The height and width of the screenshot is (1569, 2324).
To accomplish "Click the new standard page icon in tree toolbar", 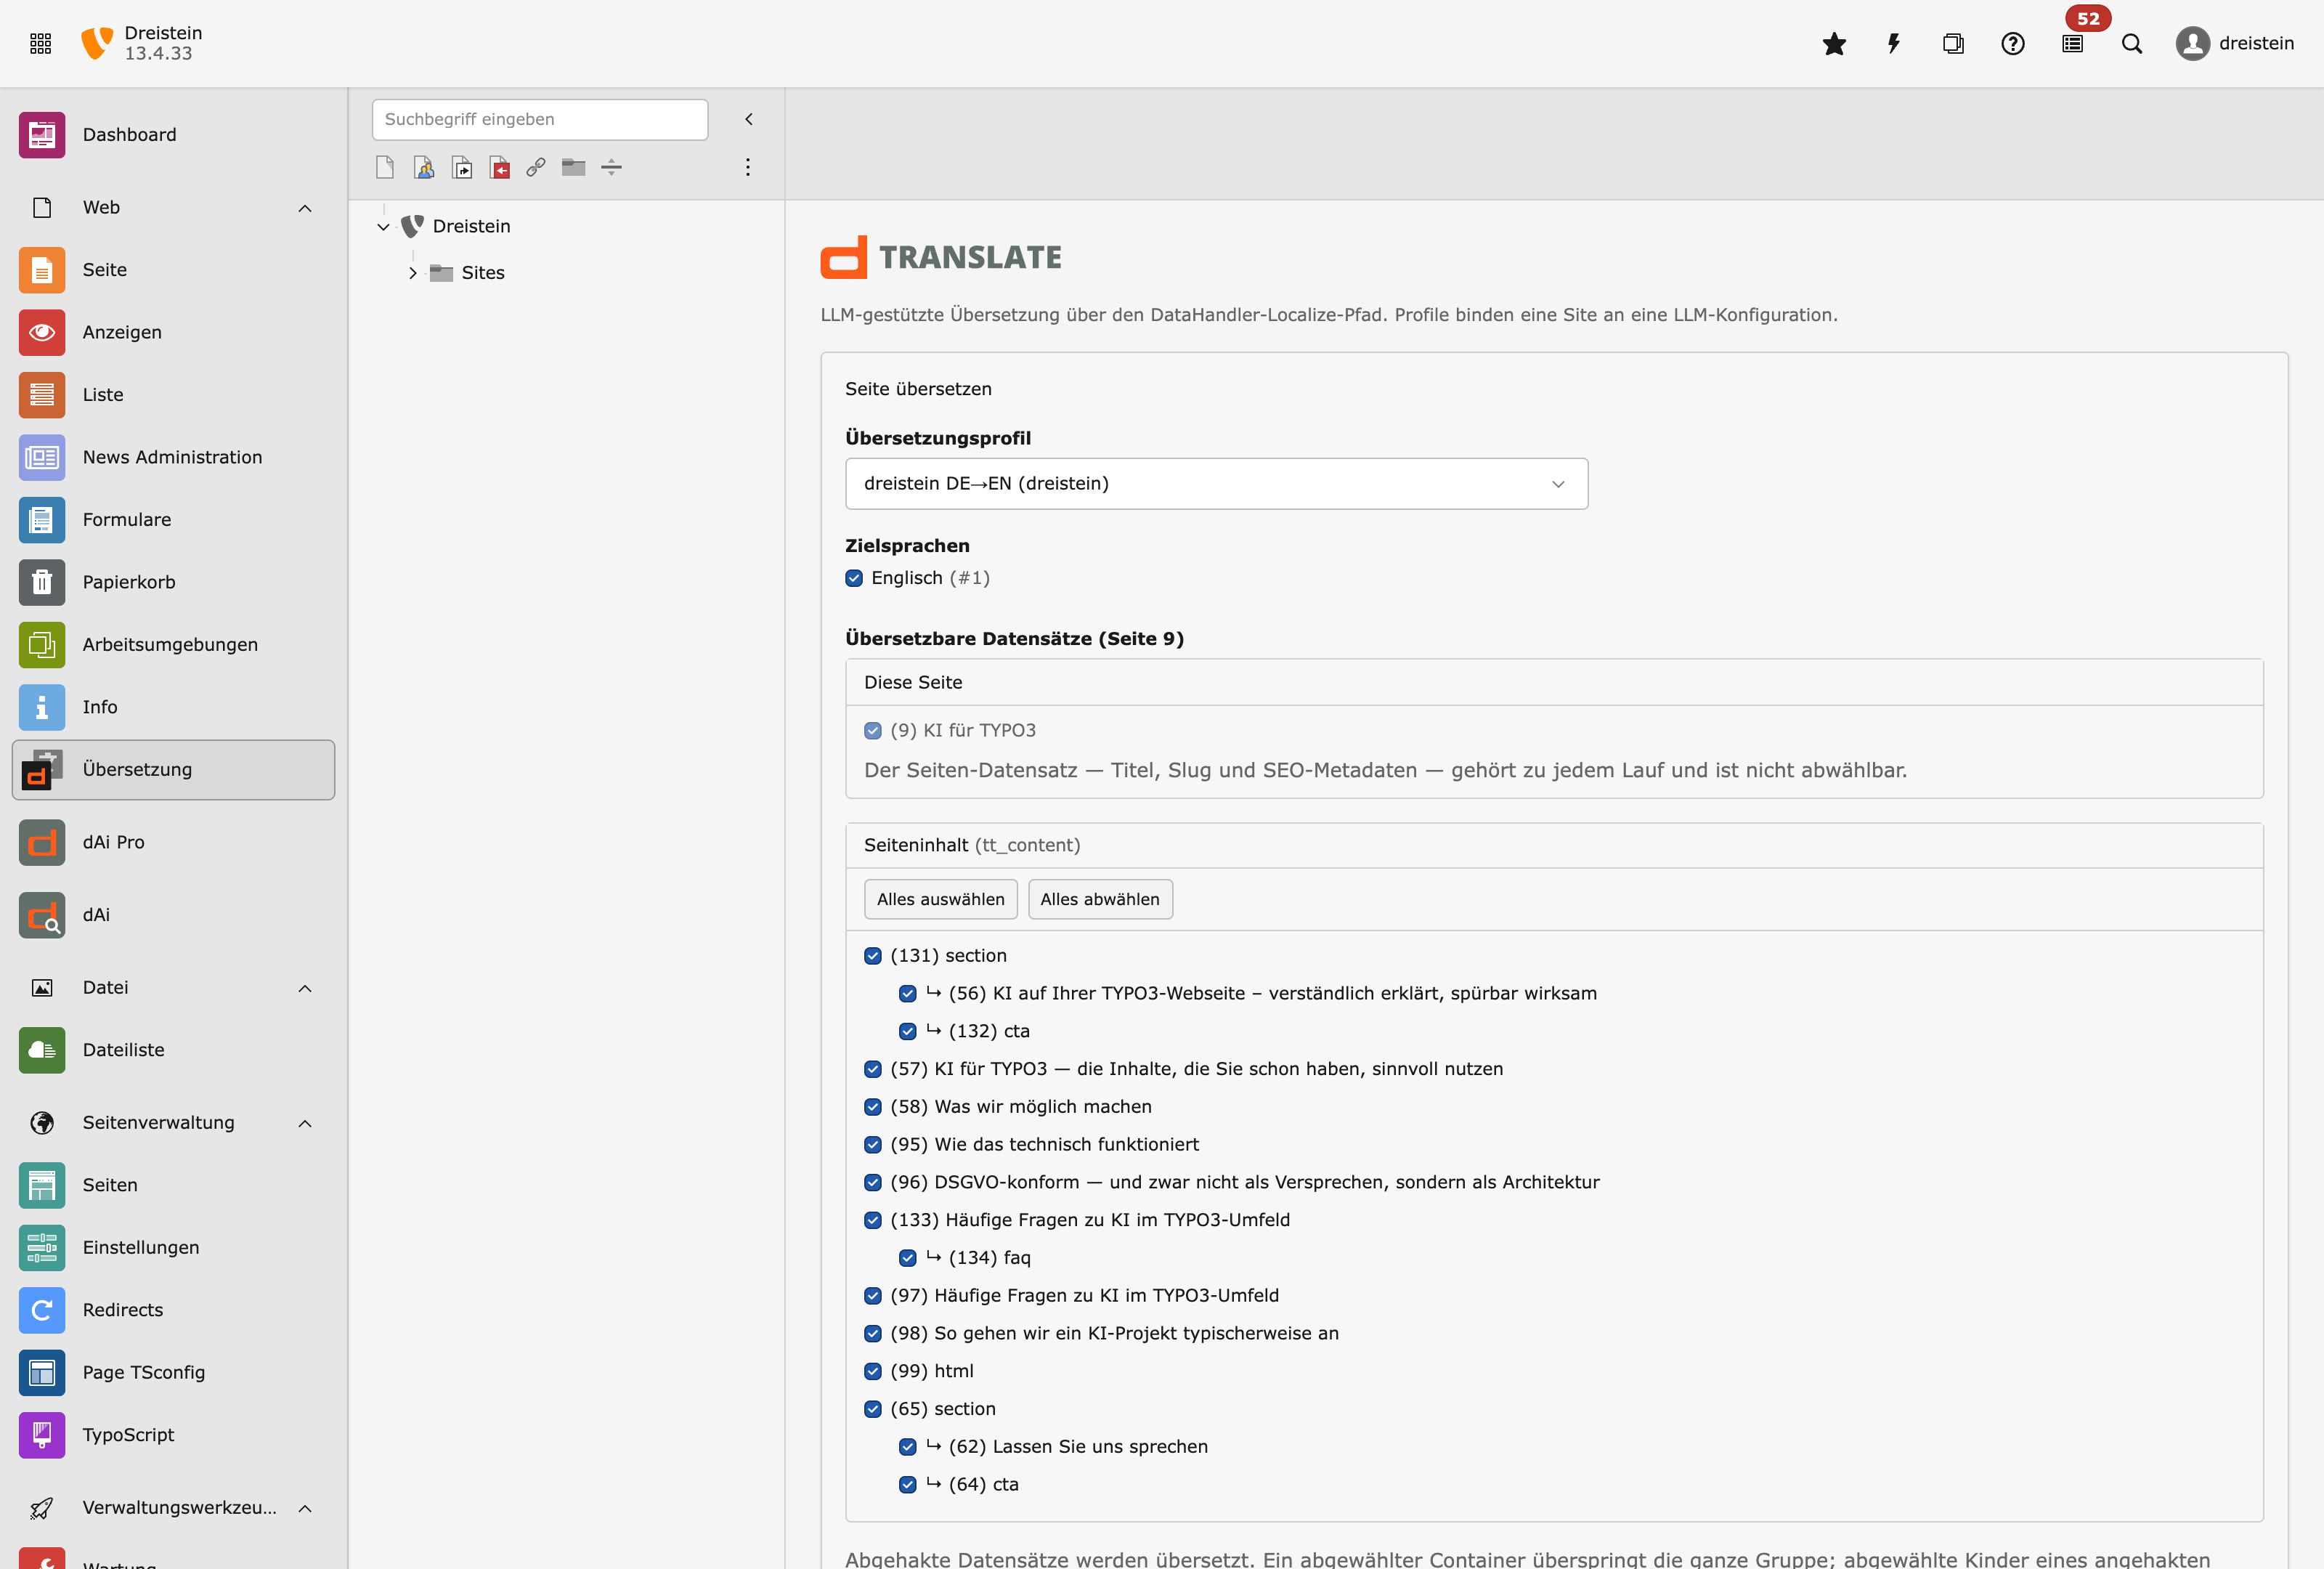I will click(385, 167).
